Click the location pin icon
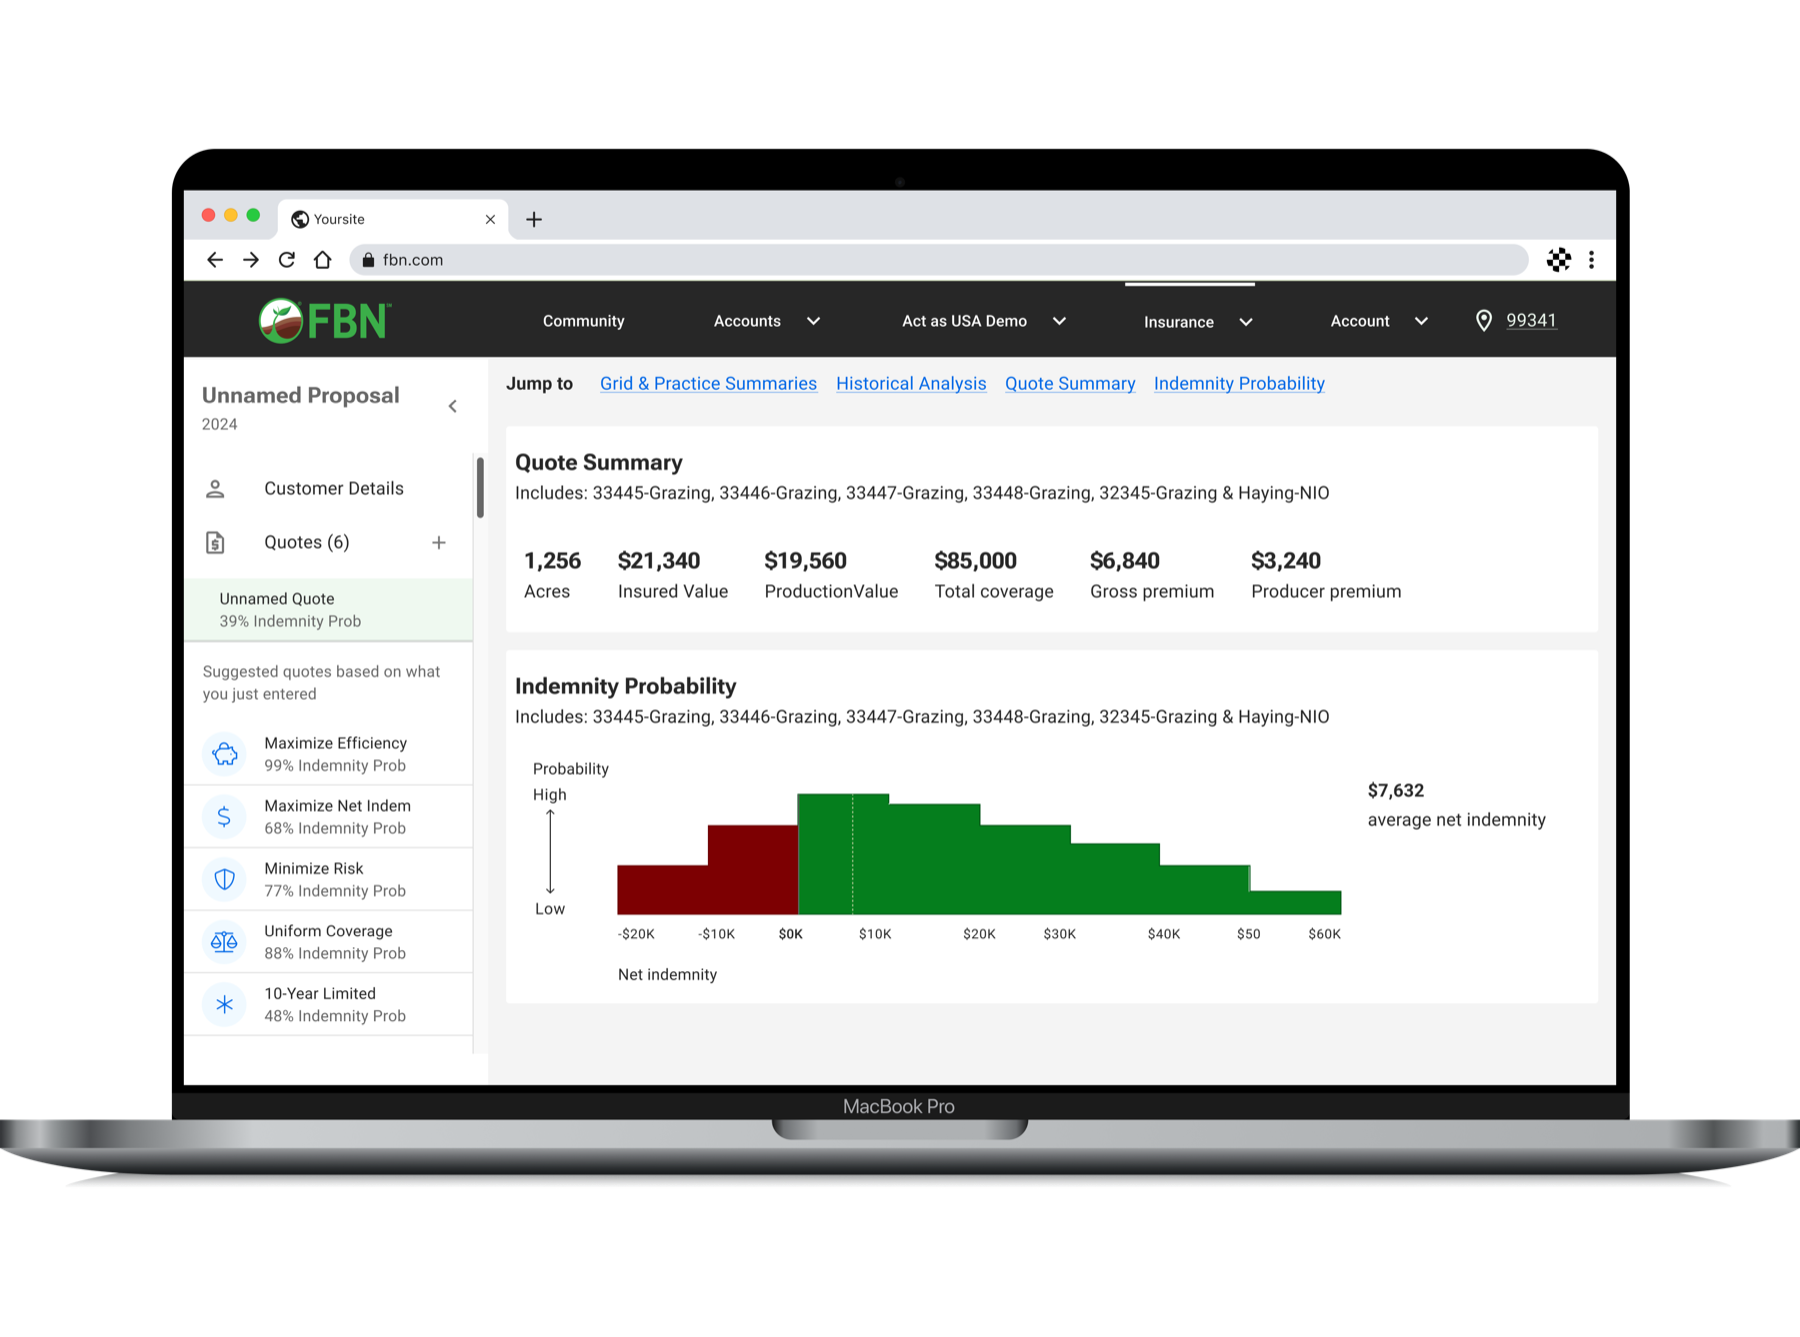1800x1337 pixels. click(x=1484, y=320)
